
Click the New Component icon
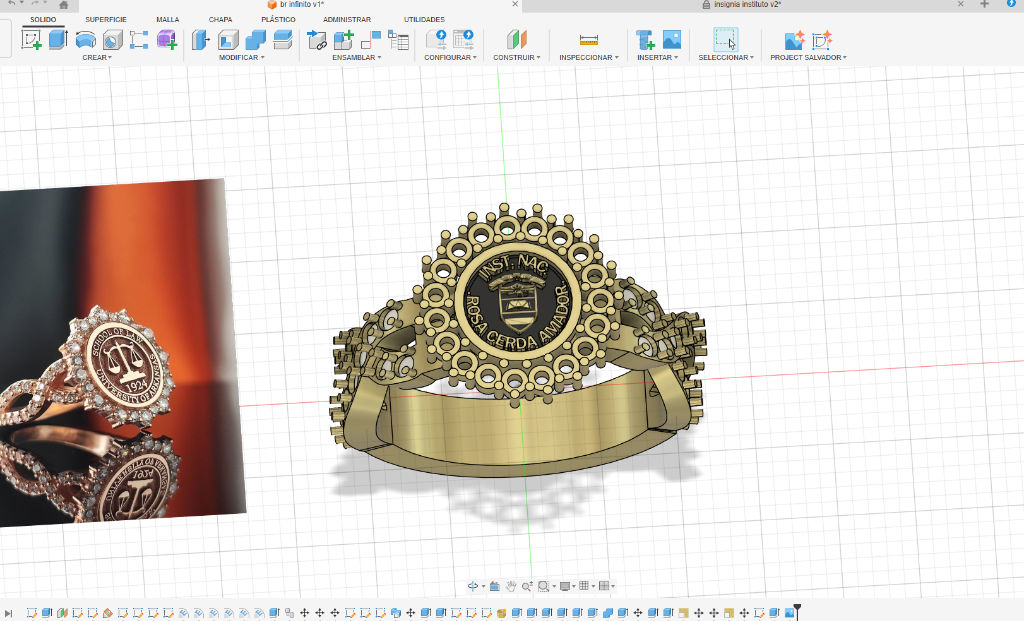point(344,40)
